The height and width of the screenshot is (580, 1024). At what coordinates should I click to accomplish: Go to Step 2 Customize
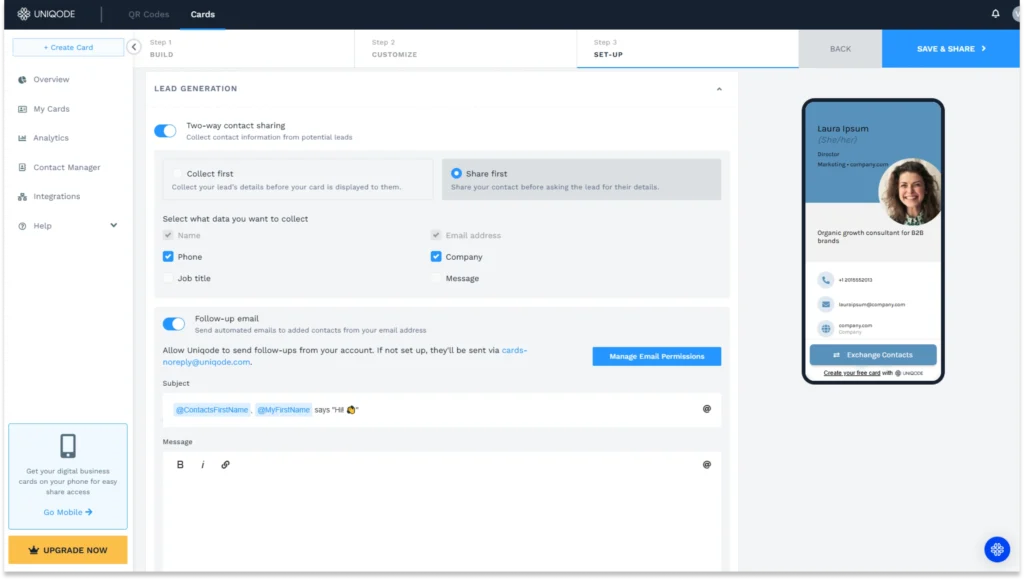click(466, 48)
